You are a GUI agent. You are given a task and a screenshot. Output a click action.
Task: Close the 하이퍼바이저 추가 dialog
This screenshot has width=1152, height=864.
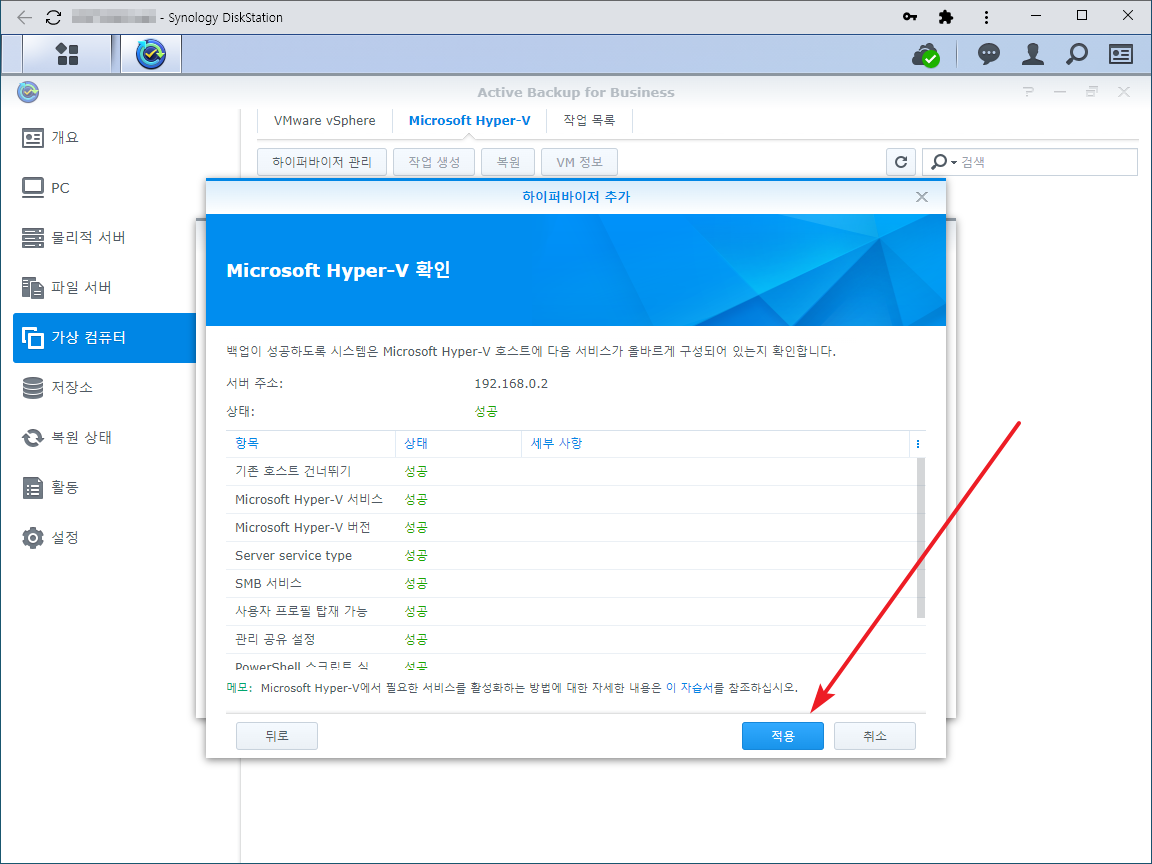(x=922, y=197)
